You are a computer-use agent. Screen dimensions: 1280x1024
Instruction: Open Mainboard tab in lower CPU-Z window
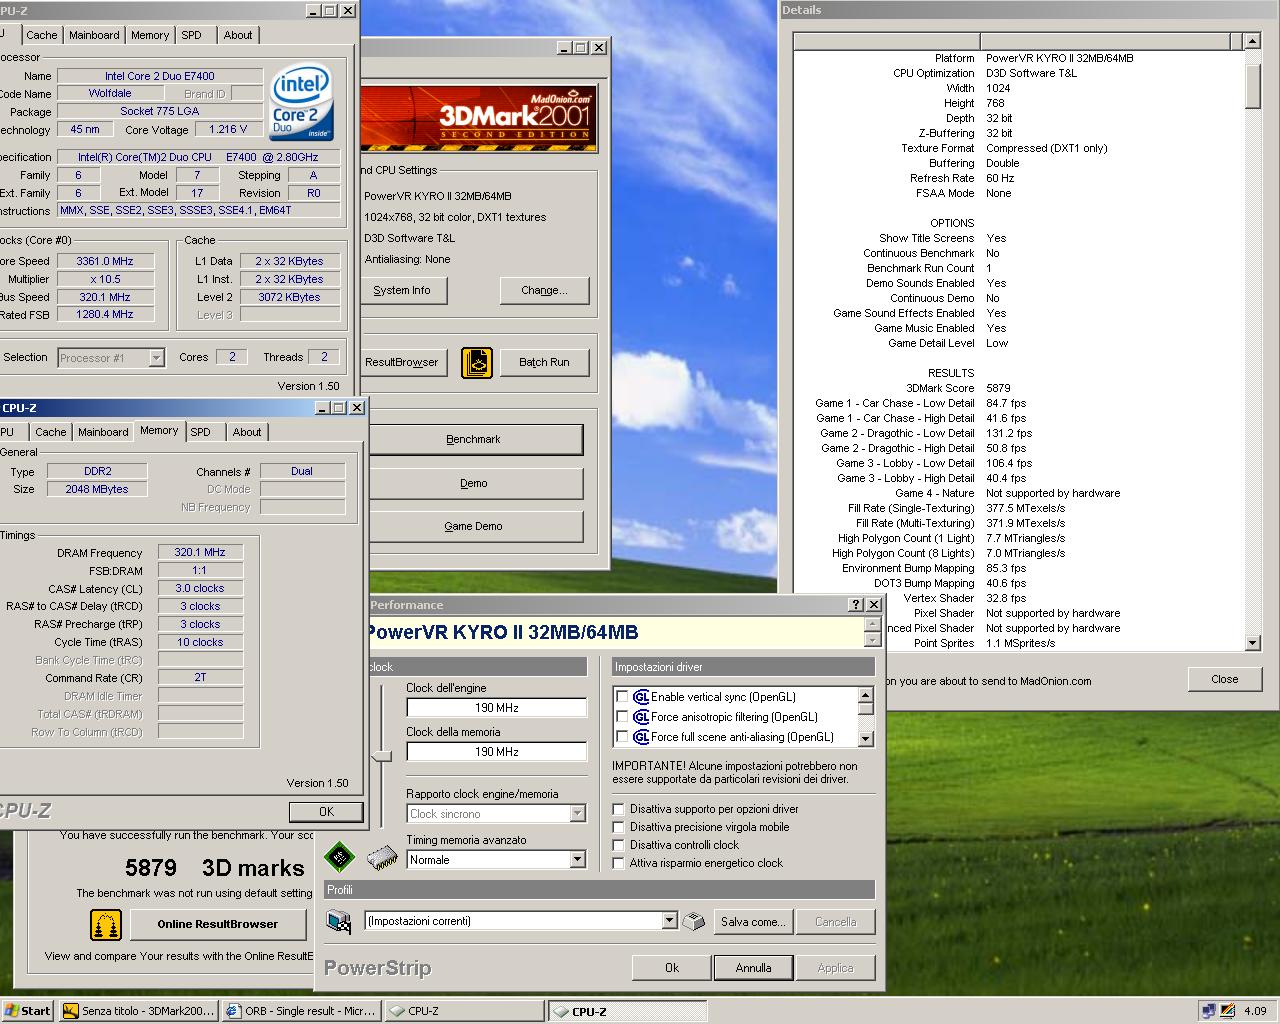coord(103,432)
